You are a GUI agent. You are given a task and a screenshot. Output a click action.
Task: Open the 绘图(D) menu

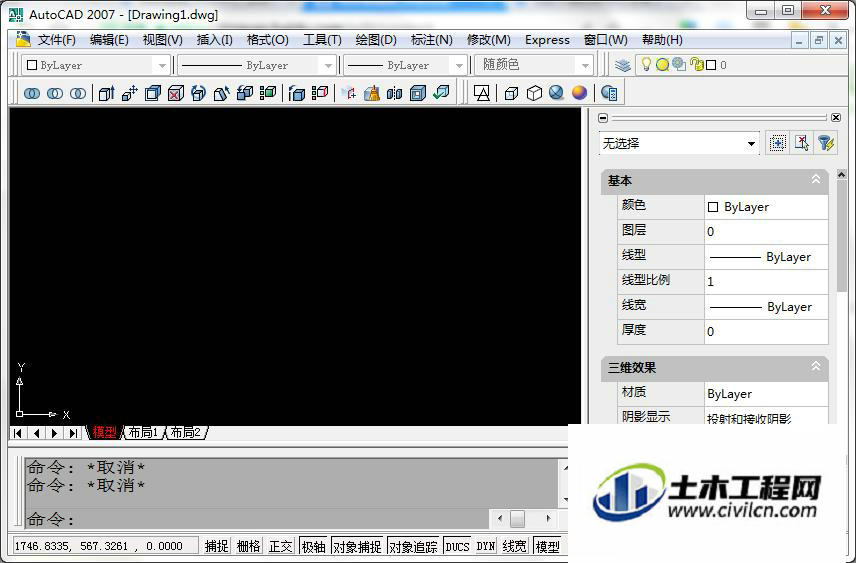[376, 40]
